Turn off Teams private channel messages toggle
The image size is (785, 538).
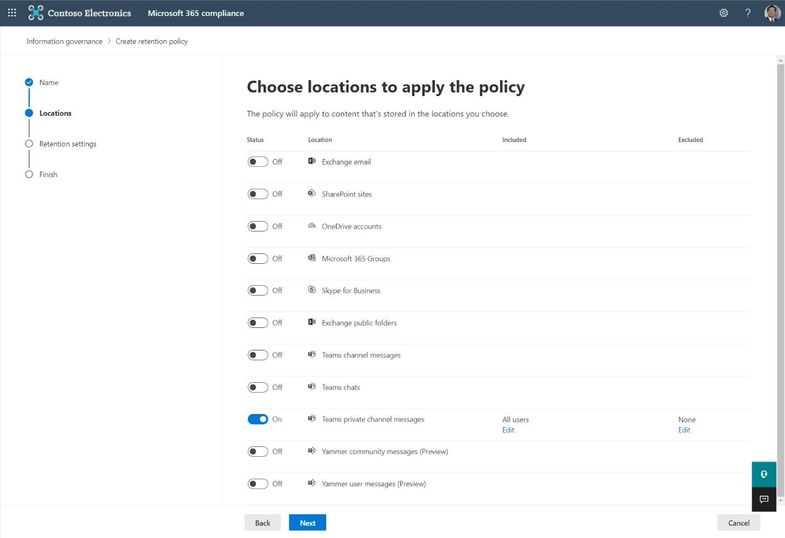[x=258, y=419]
